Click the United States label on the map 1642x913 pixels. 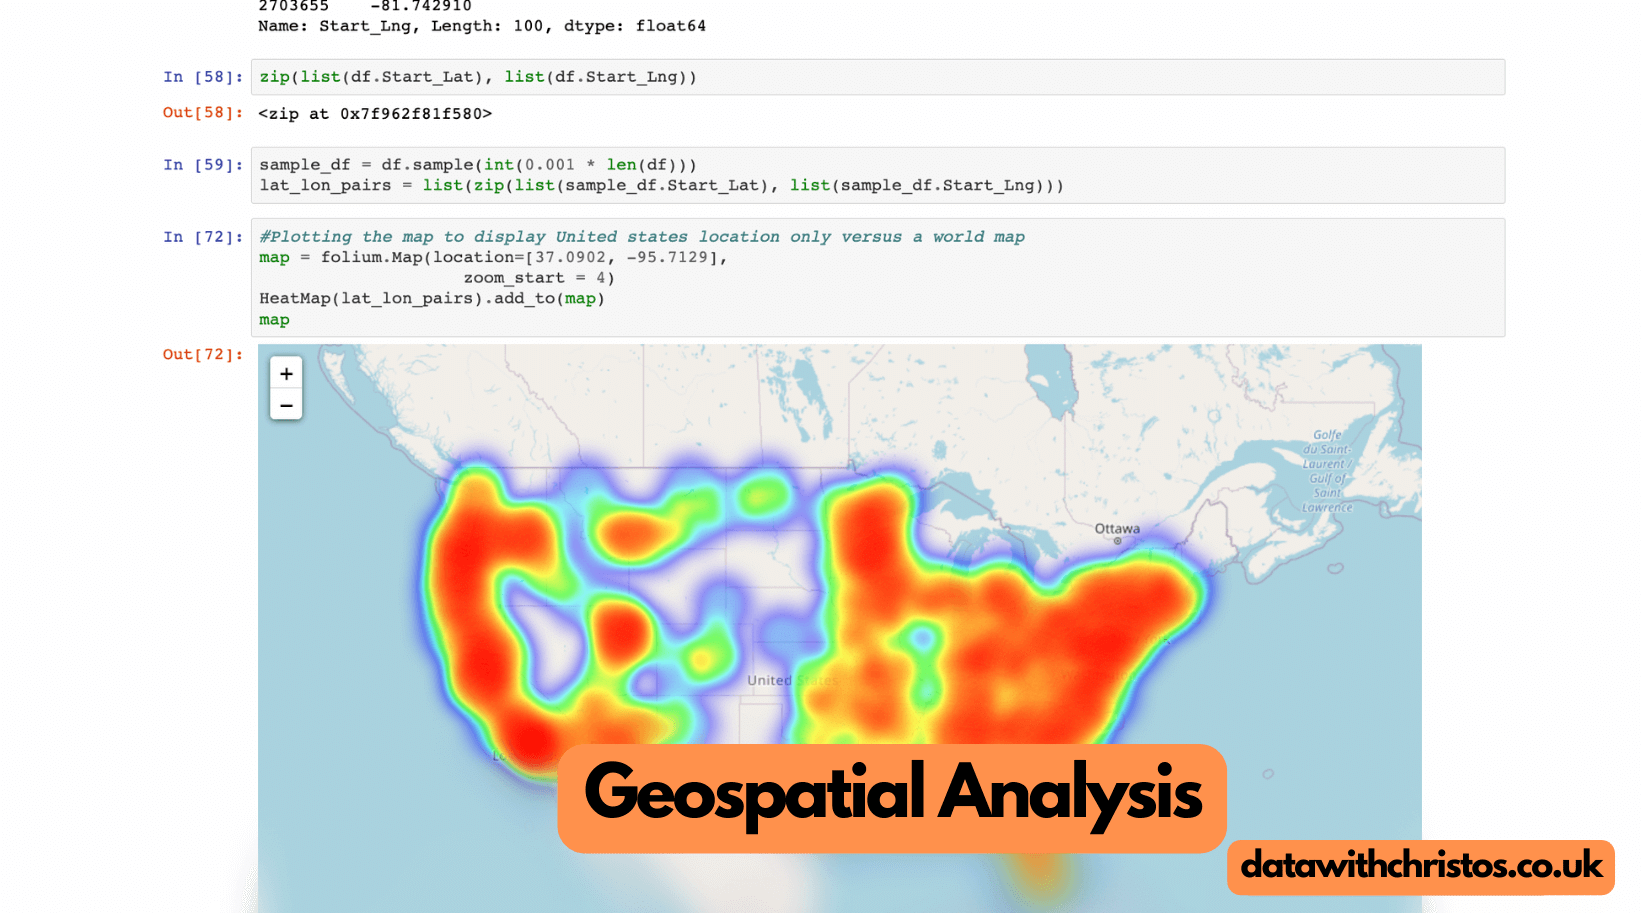point(793,680)
